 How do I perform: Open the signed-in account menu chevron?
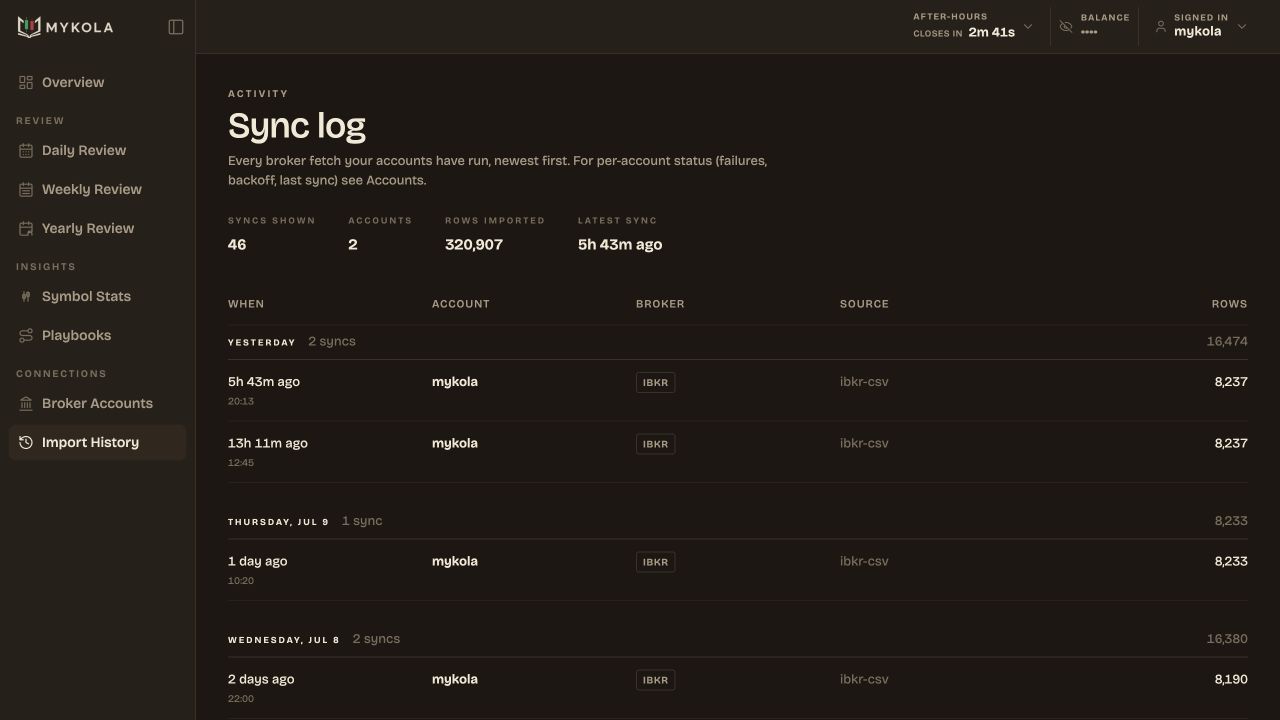(1242, 26)
